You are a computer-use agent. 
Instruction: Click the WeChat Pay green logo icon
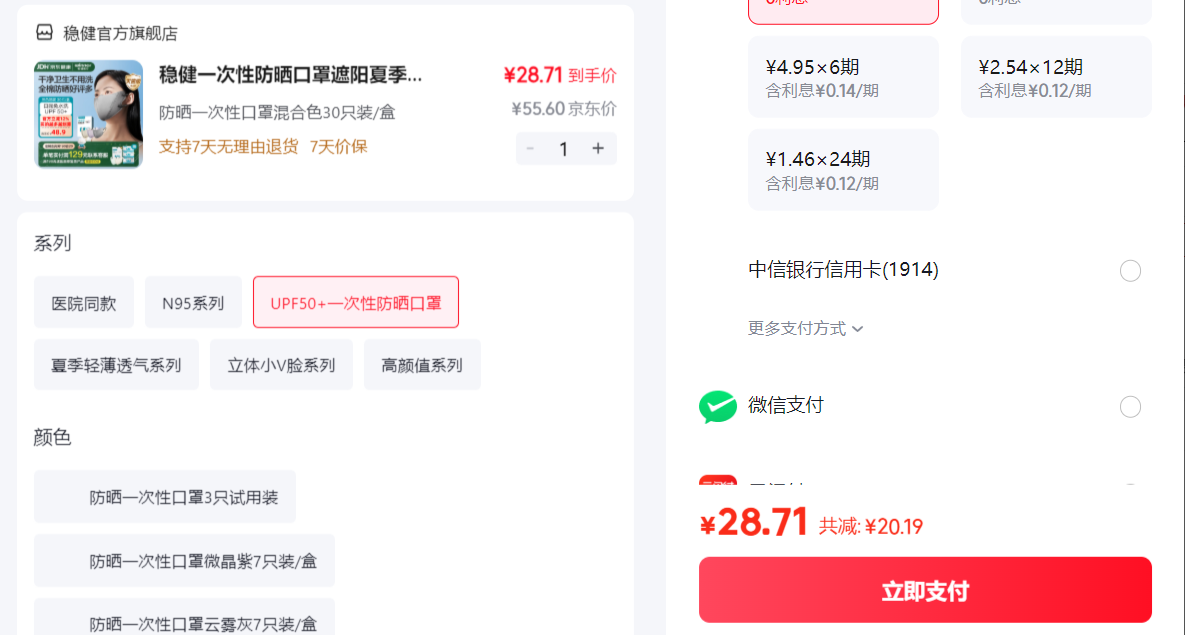[x=717, y=406]
